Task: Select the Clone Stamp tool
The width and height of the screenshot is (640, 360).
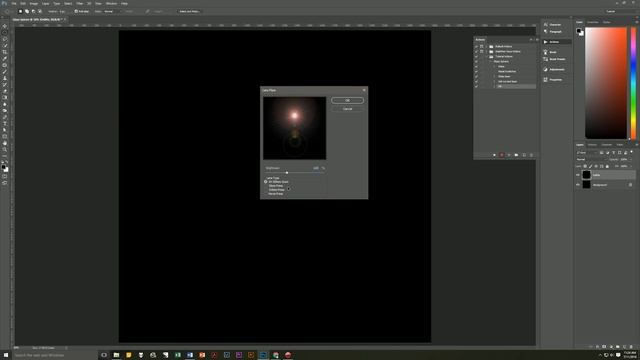Action: click(5, 78)
